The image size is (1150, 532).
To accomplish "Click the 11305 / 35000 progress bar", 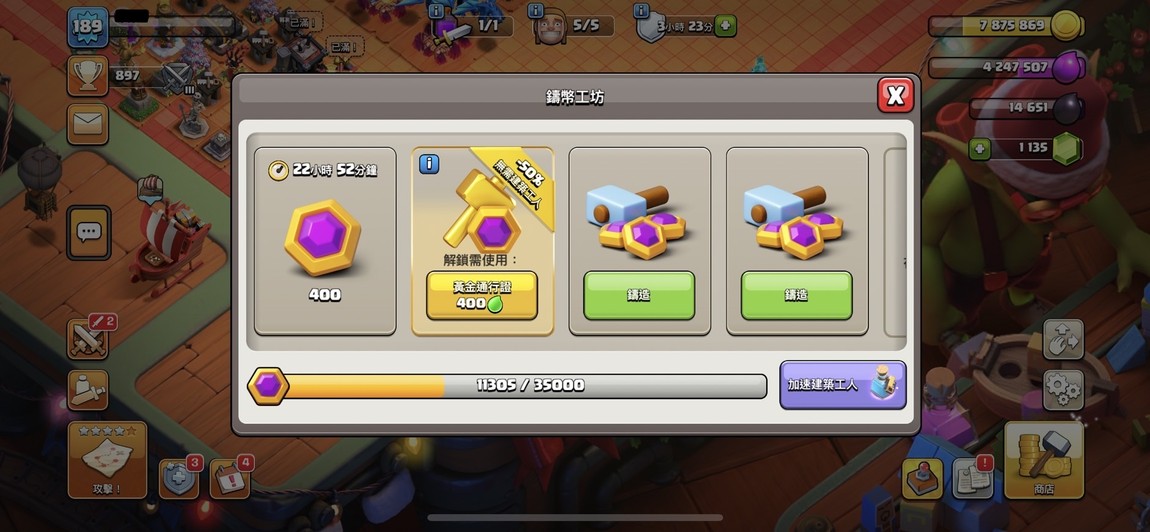I will pyautogui.click(x=507, y=386).
